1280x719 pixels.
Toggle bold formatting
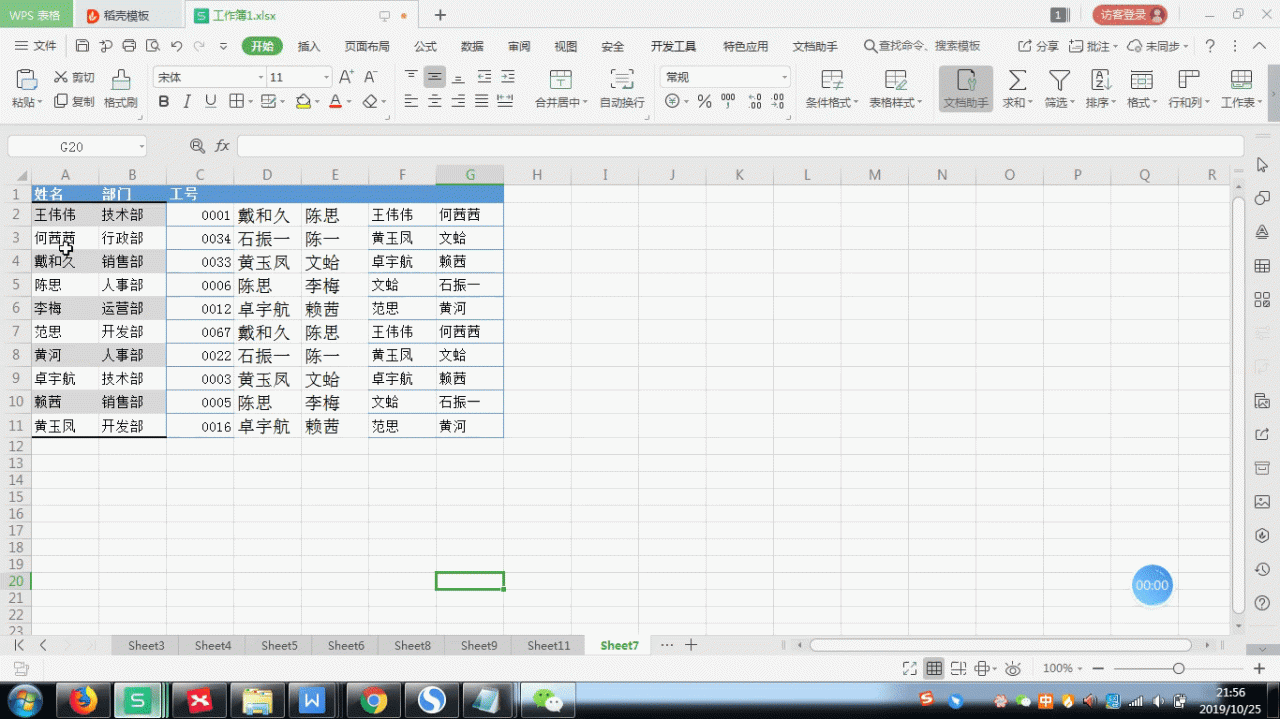(x=163, y=101)
